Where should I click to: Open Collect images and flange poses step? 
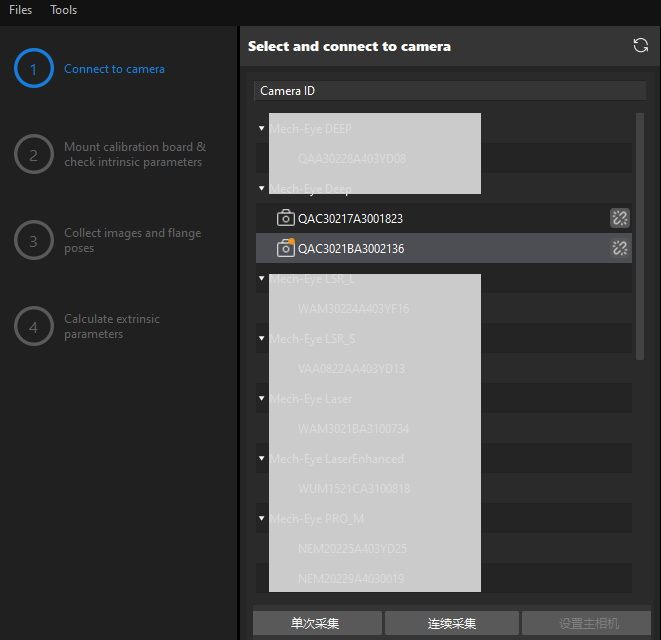coord(133,240)
